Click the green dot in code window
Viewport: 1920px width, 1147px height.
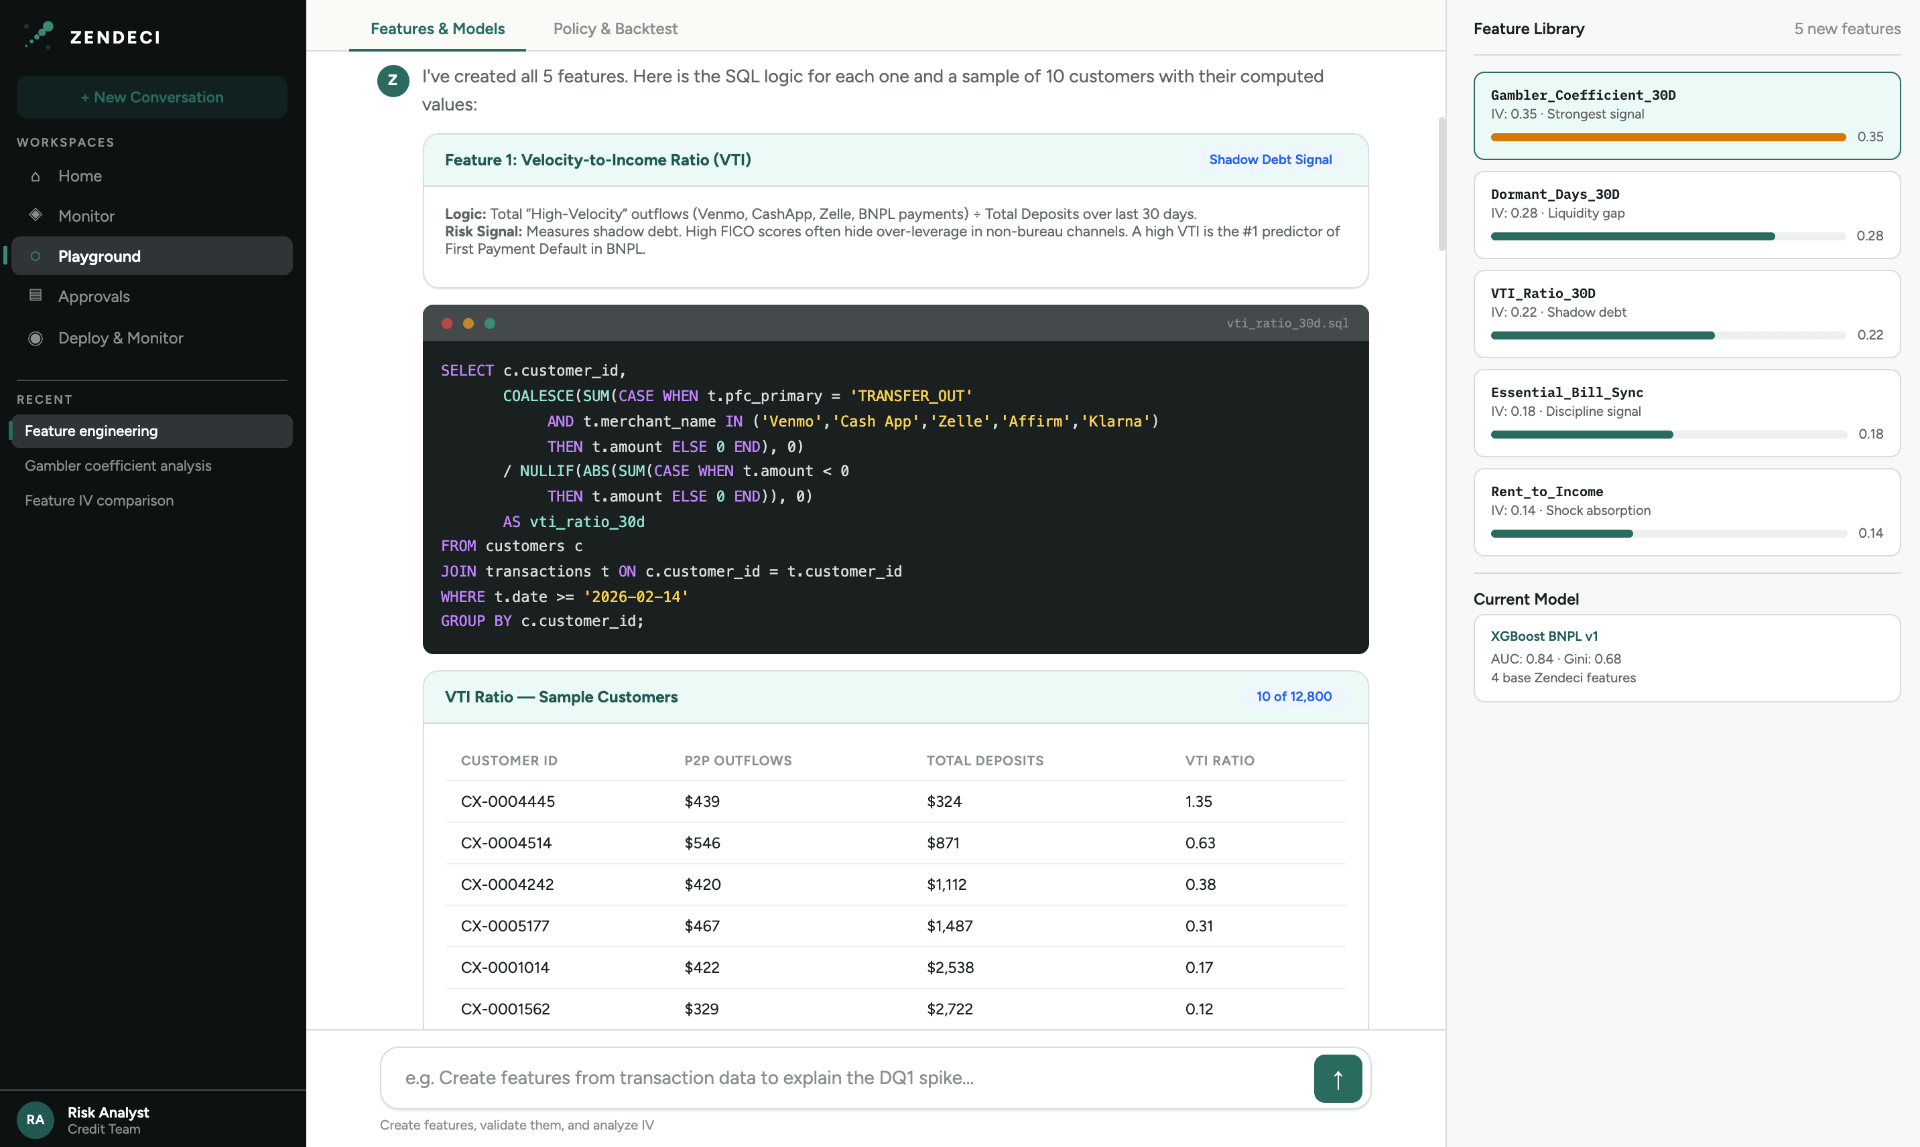coord(490,323)
